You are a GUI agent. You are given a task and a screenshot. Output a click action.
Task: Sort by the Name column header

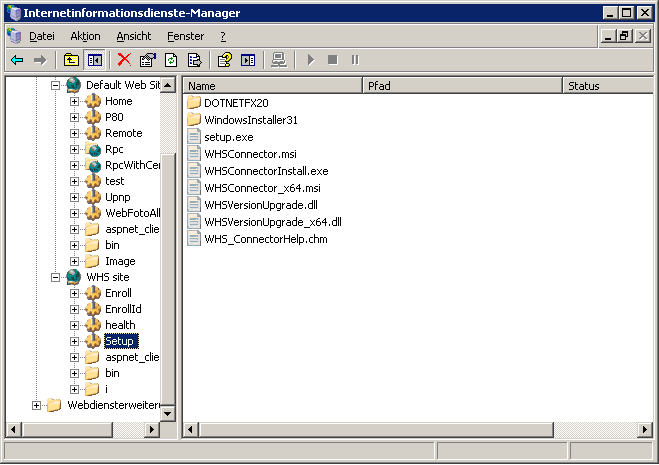[x=273, y=86]
